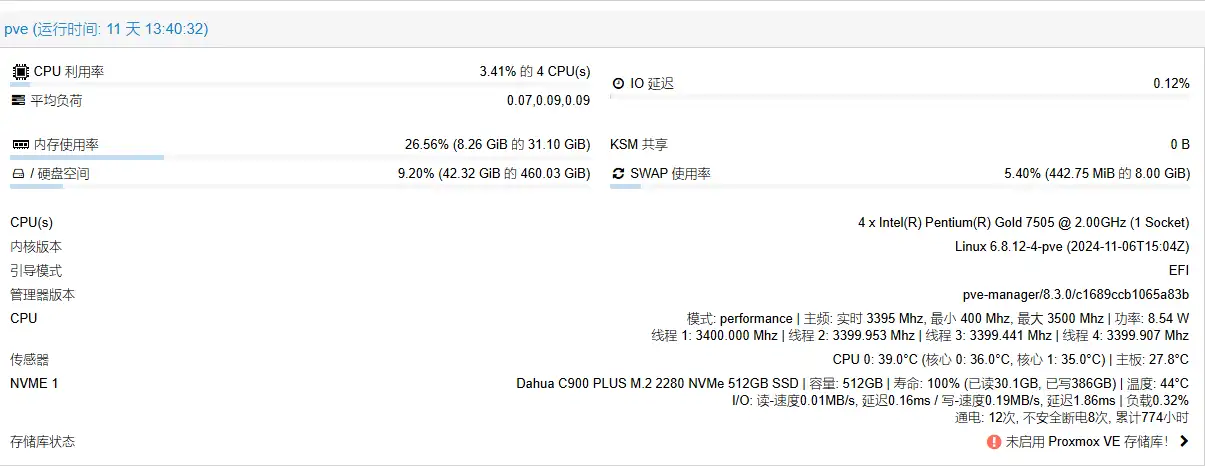Click the pve uptime panel title
1205x467 pixels.
[x=106, y=29]
